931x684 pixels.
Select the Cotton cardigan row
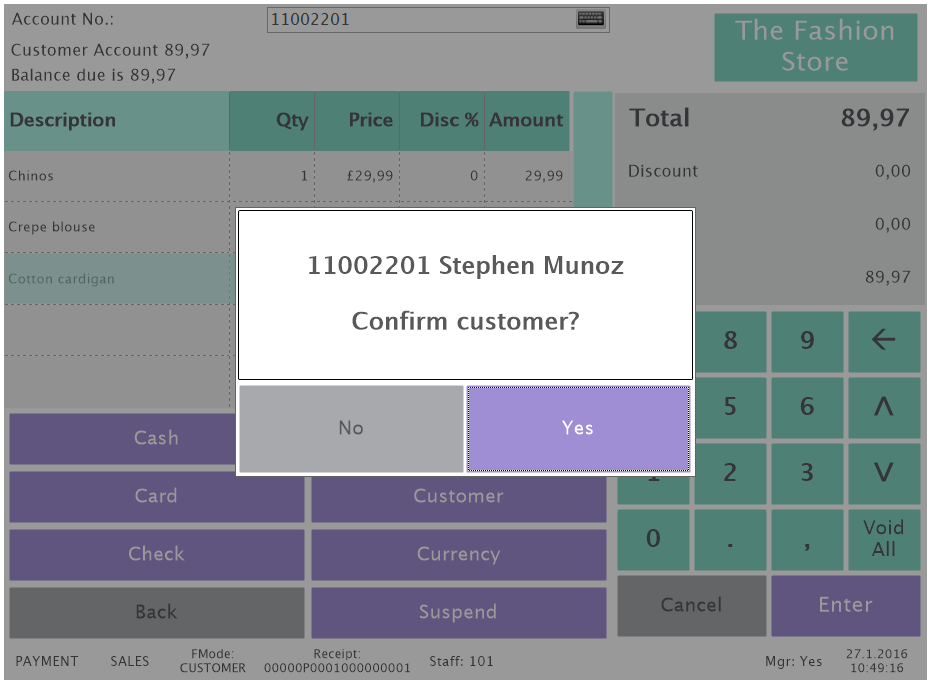coord(116,280)
